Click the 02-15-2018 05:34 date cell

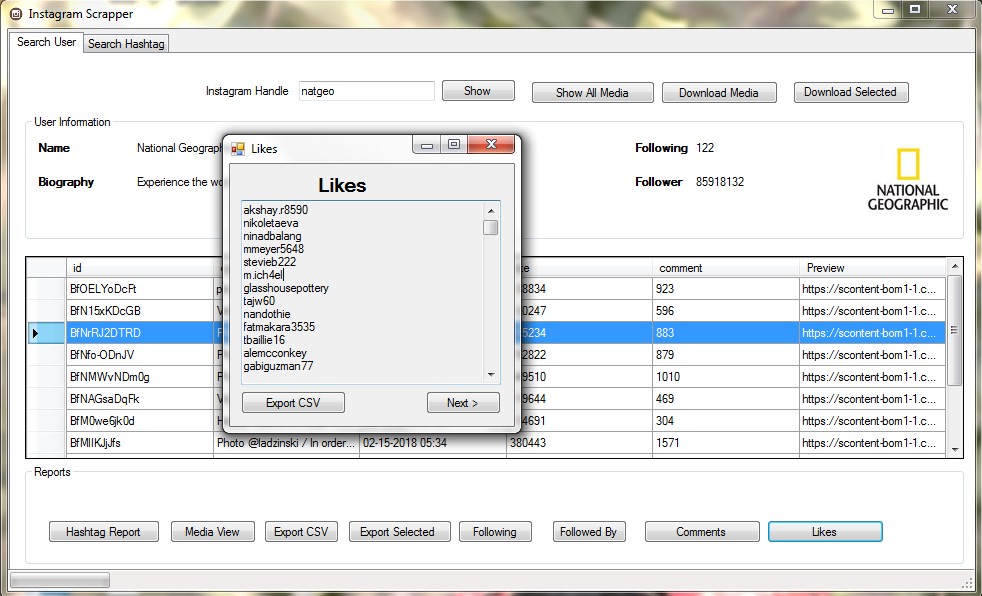tap(433, 443)
